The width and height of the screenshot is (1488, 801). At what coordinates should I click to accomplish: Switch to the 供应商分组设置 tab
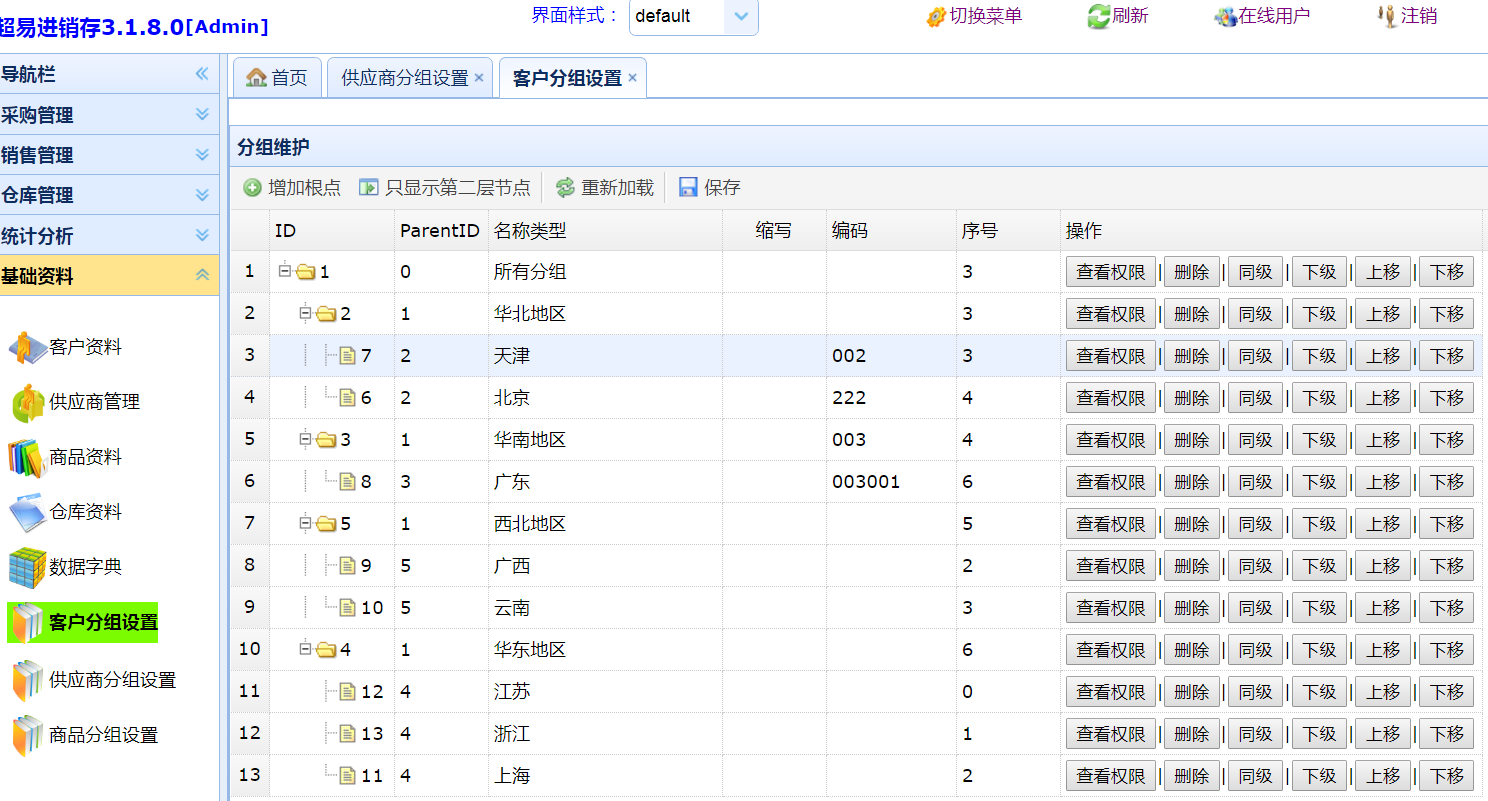(404, 78)
